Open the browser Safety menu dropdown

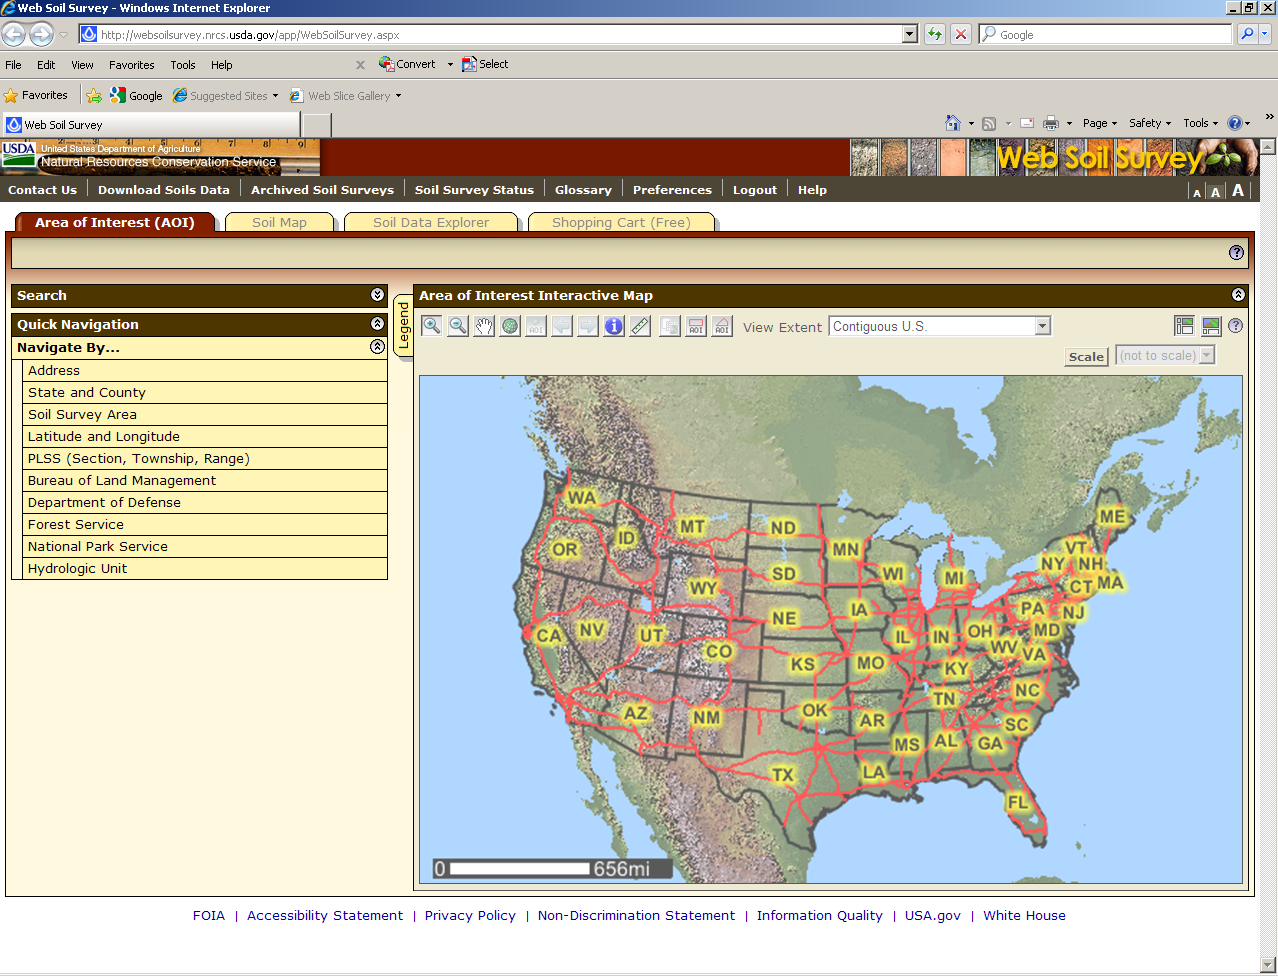tap(1149, 123)
